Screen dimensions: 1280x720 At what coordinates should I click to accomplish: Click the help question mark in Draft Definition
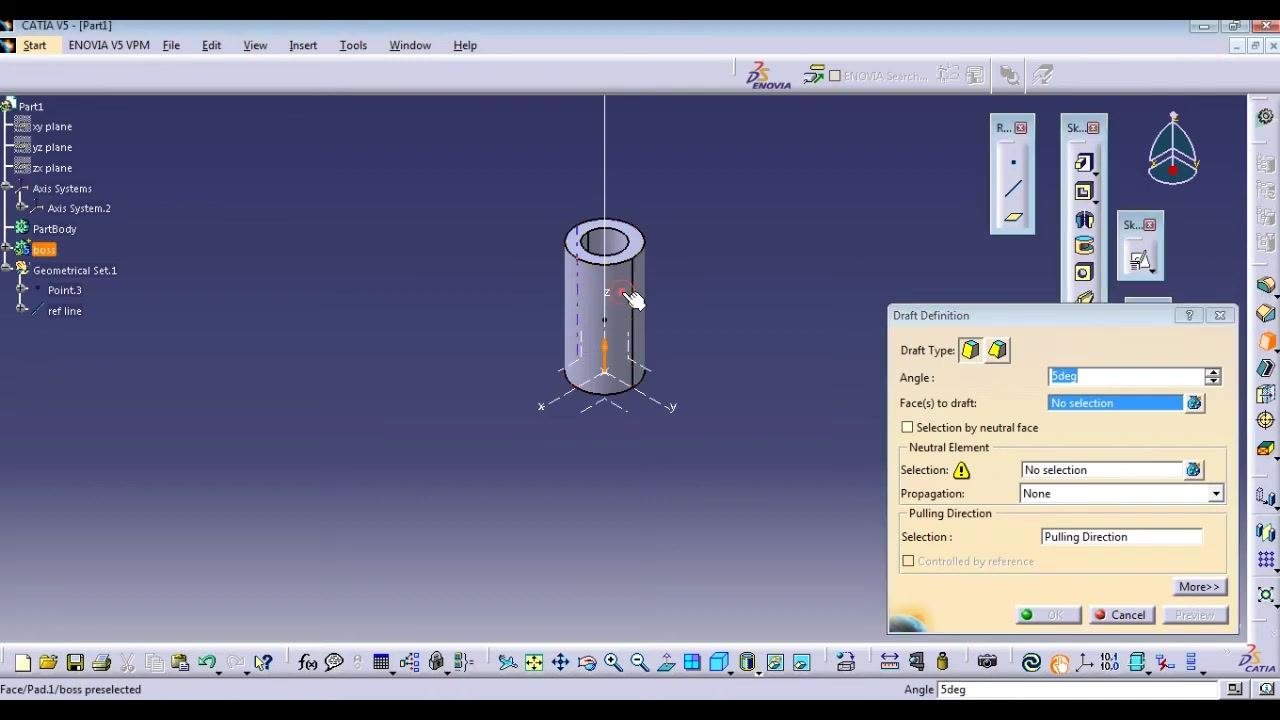[1189, 315]
